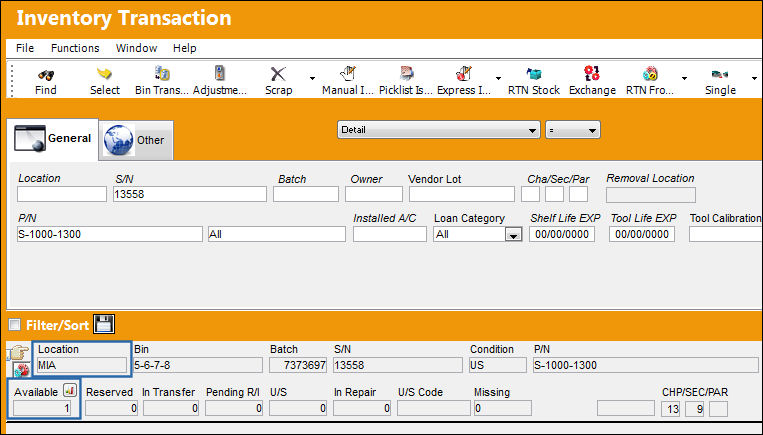This screenshot has width=763, height=435.
Task: Click the Shelf Life EXP date field
Action: tap(562, 234)
